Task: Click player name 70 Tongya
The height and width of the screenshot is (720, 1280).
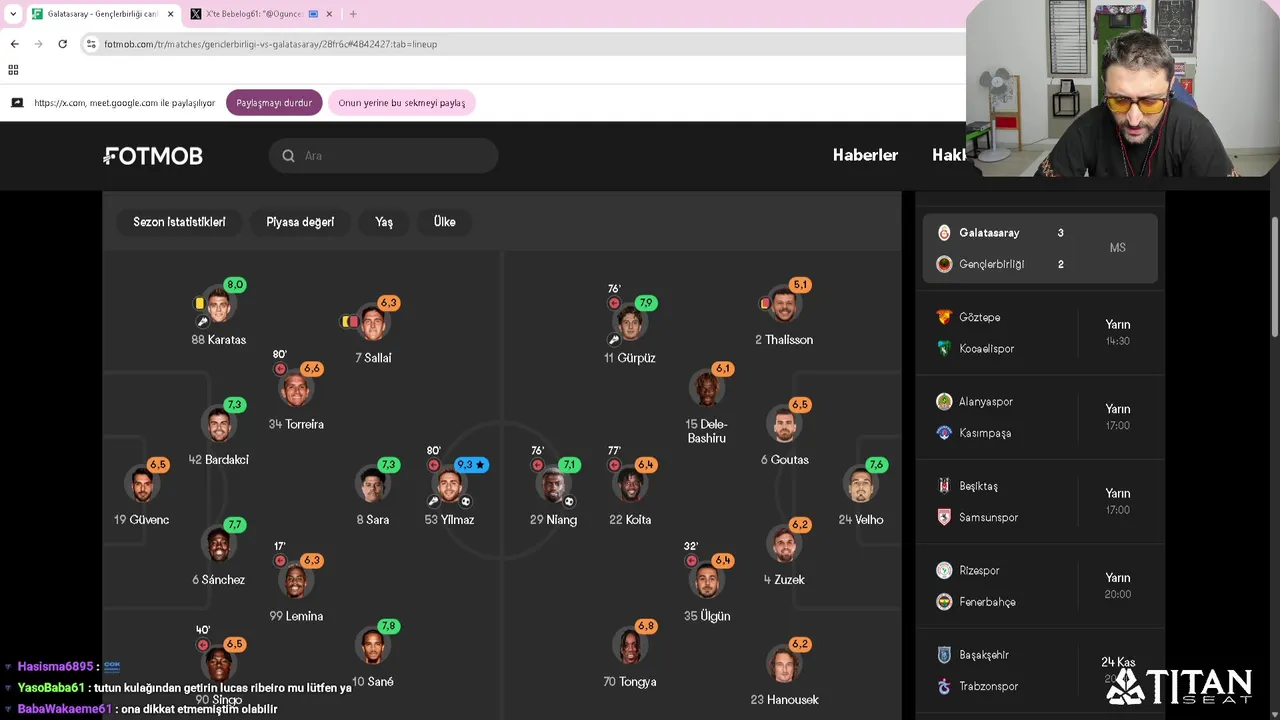Action: pos(630,682)
